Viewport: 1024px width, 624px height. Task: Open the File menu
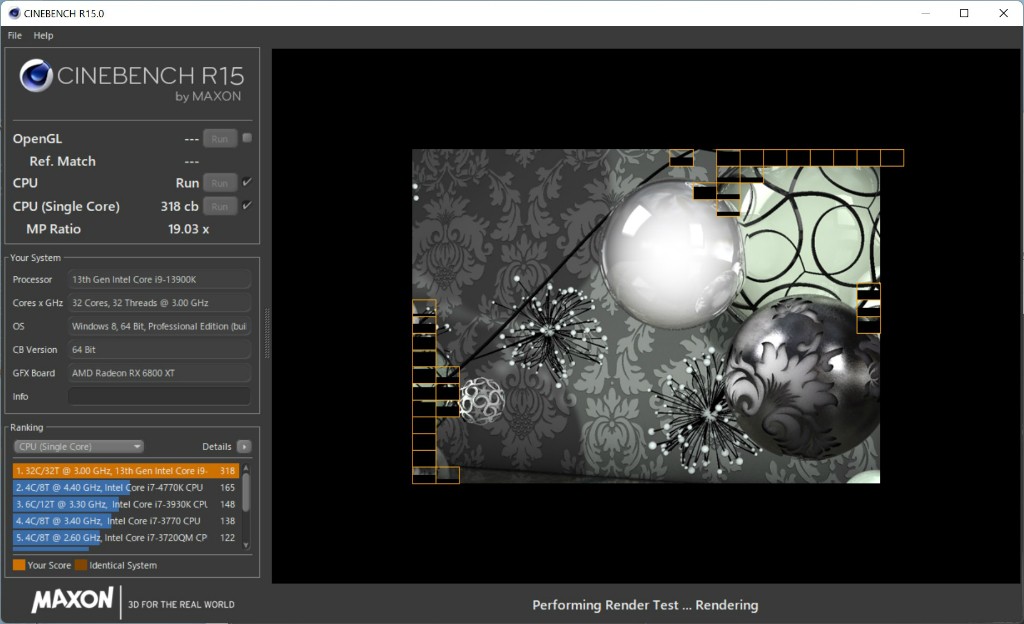click(15, 35)
